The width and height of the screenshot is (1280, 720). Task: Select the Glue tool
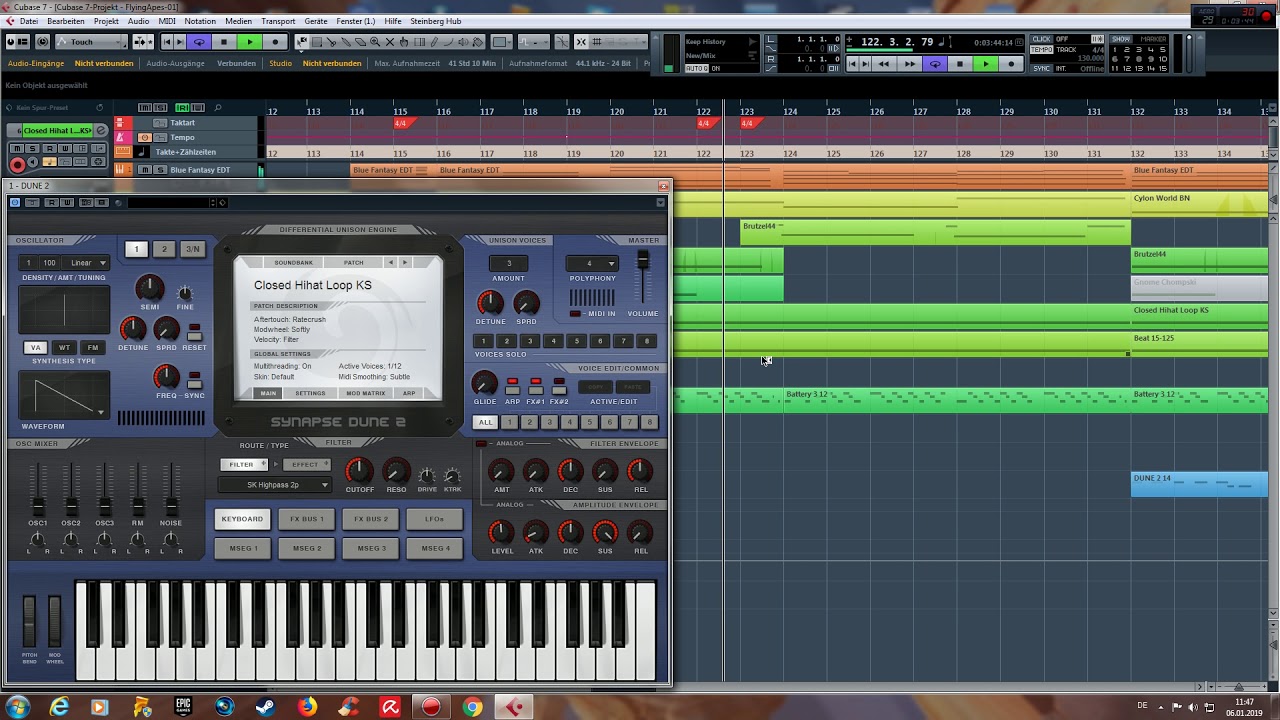tap(345, 42)
